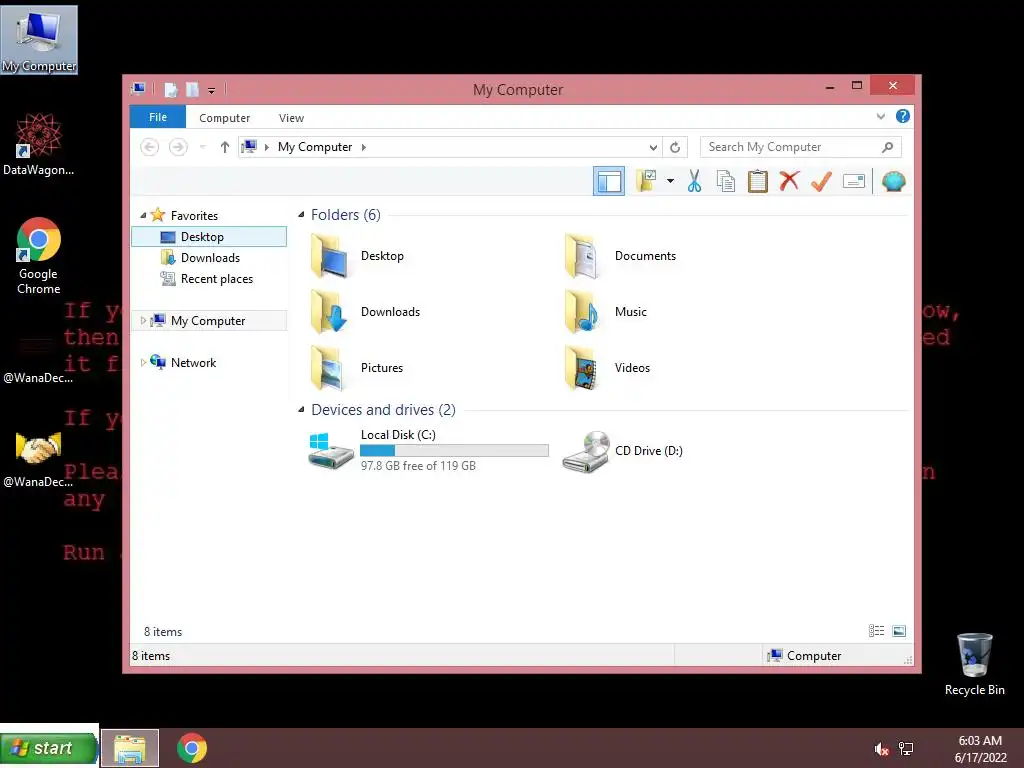Click the Refresh button
Screen dimensions: 1024x768
tap(675, 148)
